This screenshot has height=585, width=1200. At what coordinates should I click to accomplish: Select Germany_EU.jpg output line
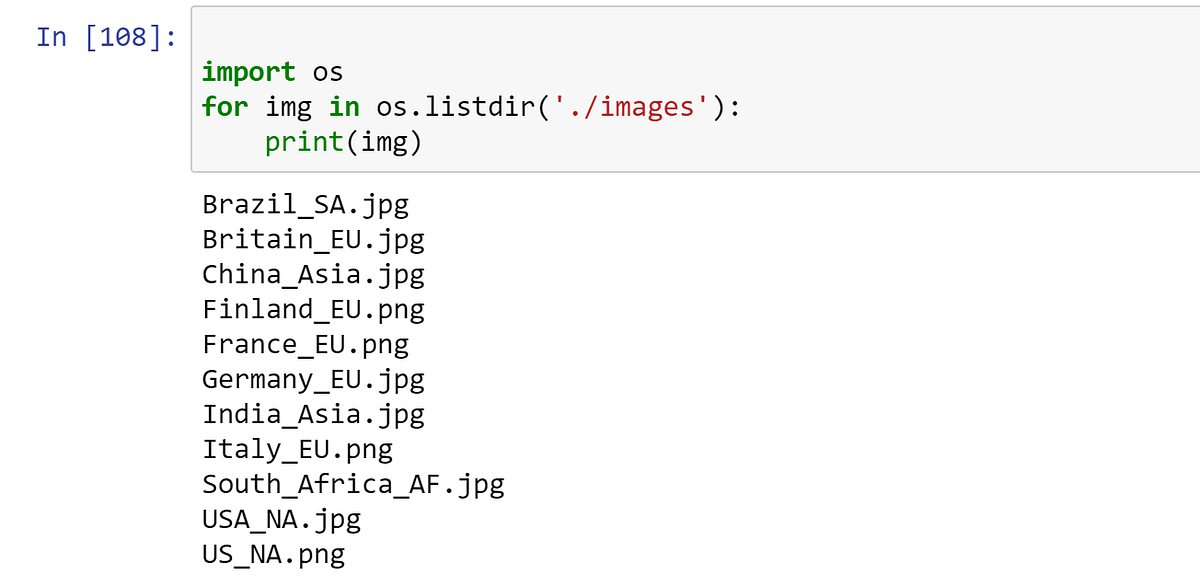click(x=313, y=380)
